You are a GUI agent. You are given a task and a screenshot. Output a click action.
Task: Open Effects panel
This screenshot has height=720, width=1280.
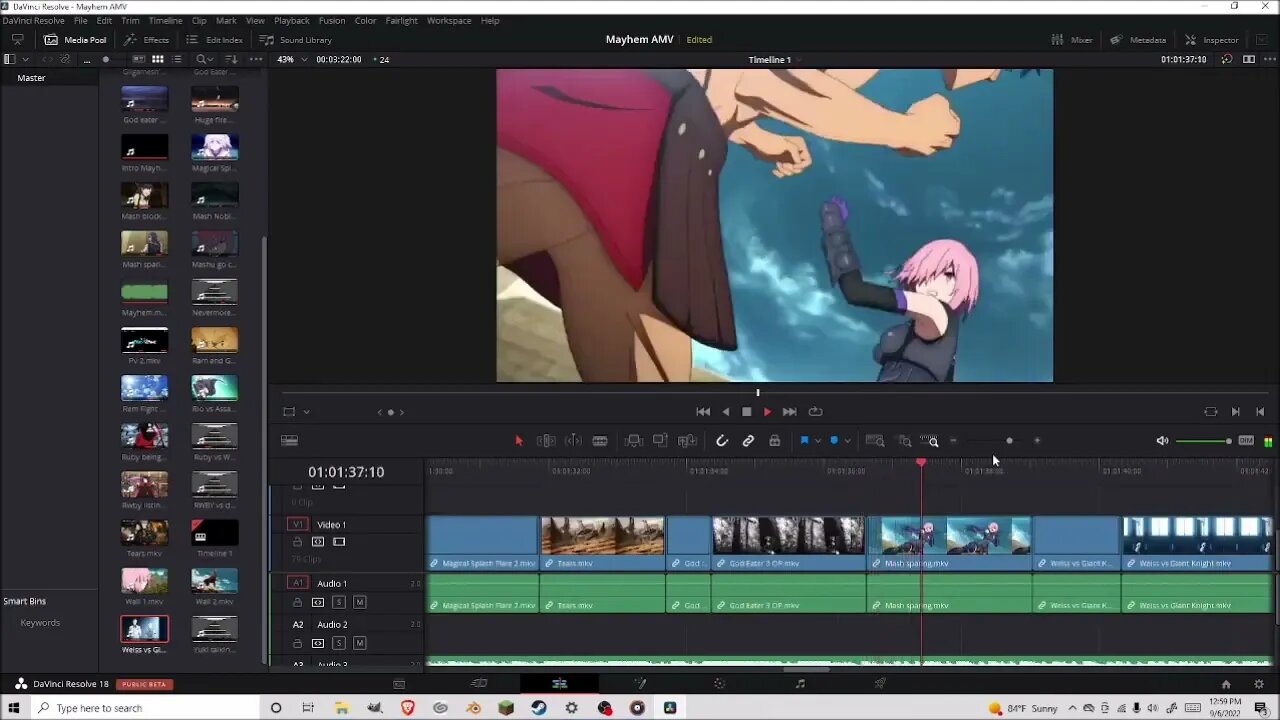click(x=146, y=40)
